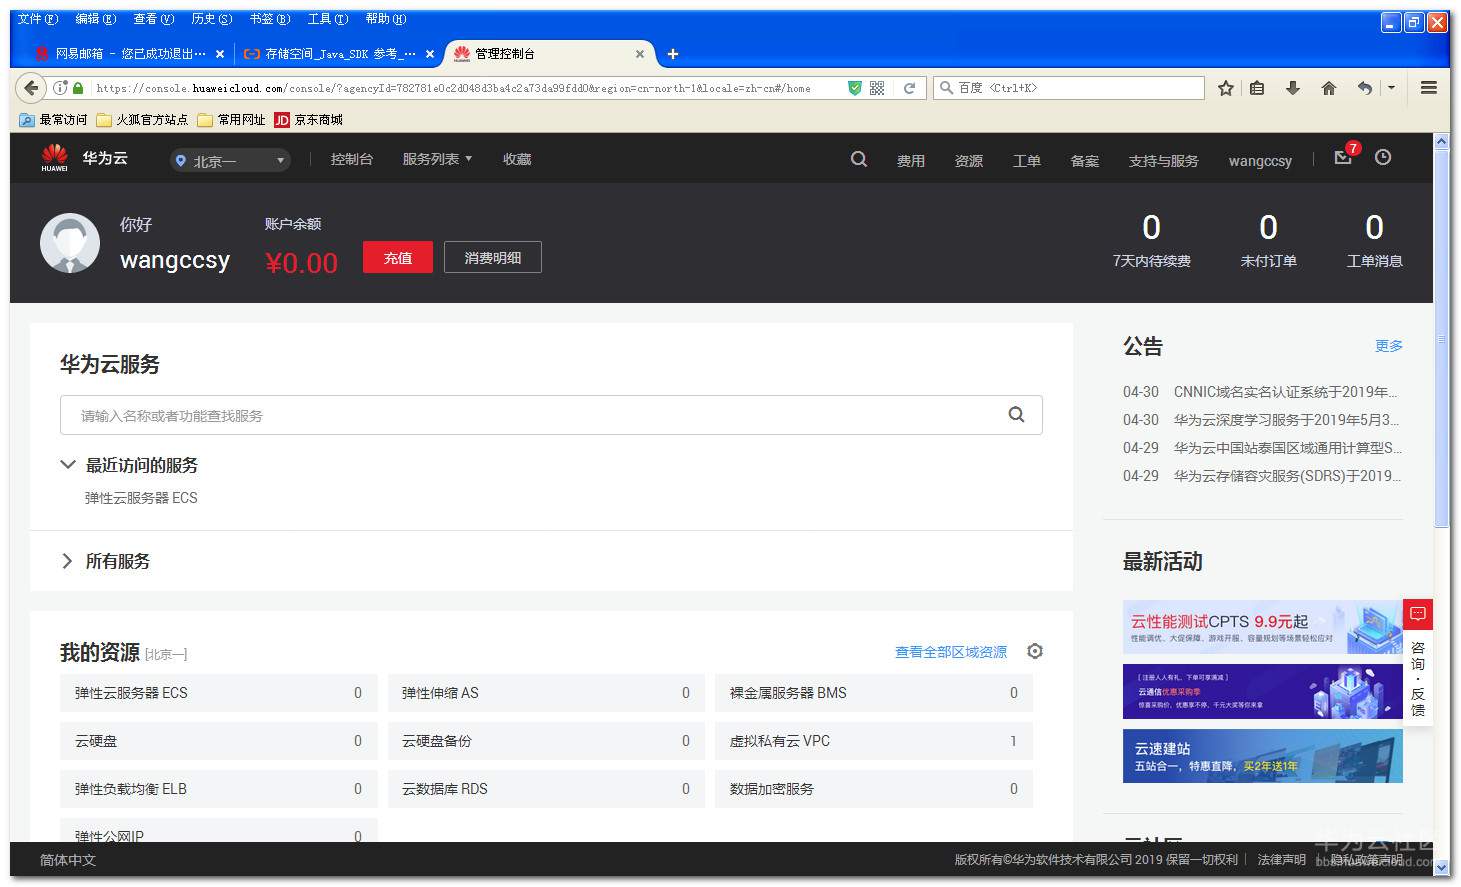
Task: Open the 文件 menu
Action: click(x=38, y=19)
